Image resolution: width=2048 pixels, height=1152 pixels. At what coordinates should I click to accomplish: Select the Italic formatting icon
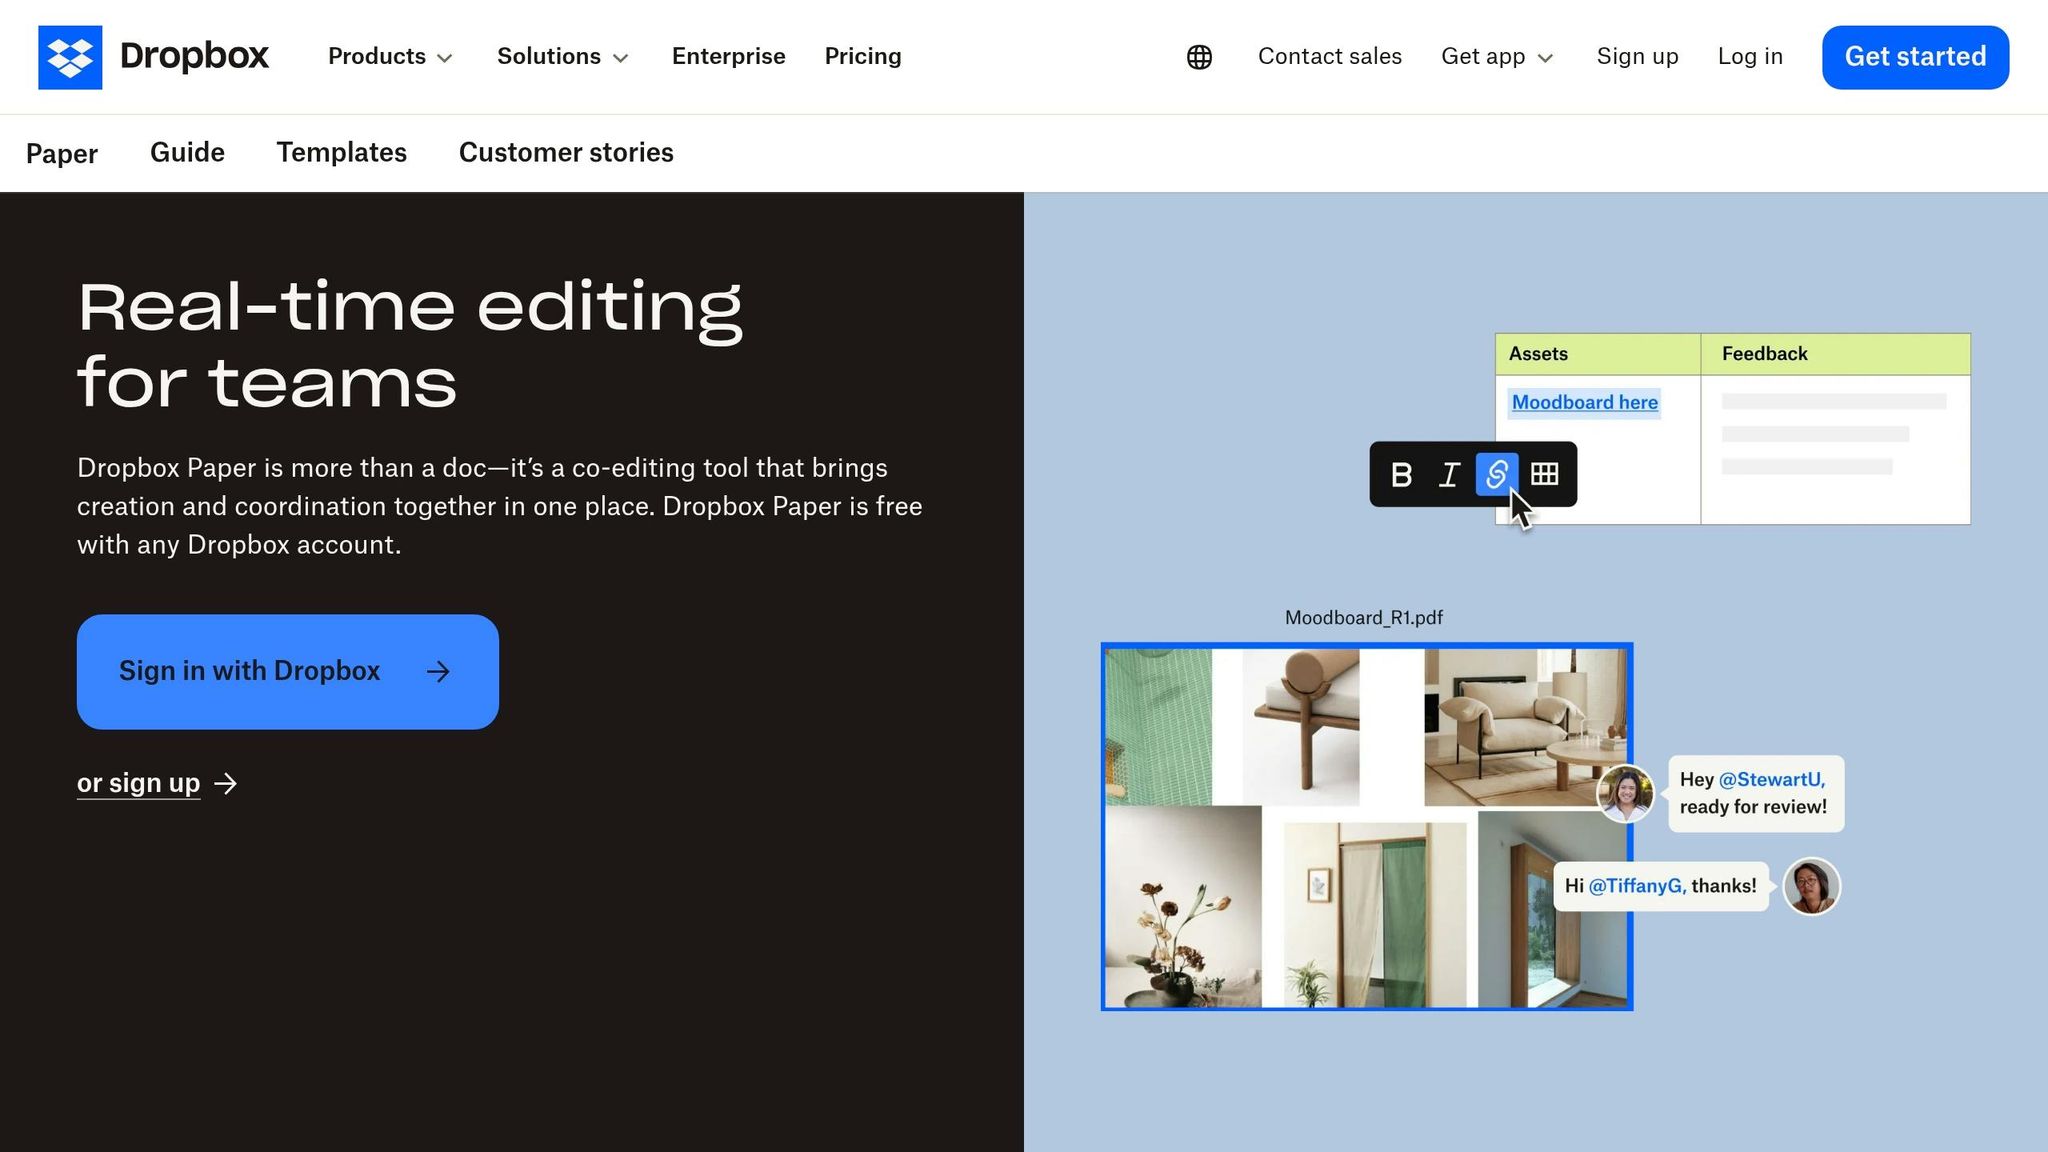click(1449, 475)
